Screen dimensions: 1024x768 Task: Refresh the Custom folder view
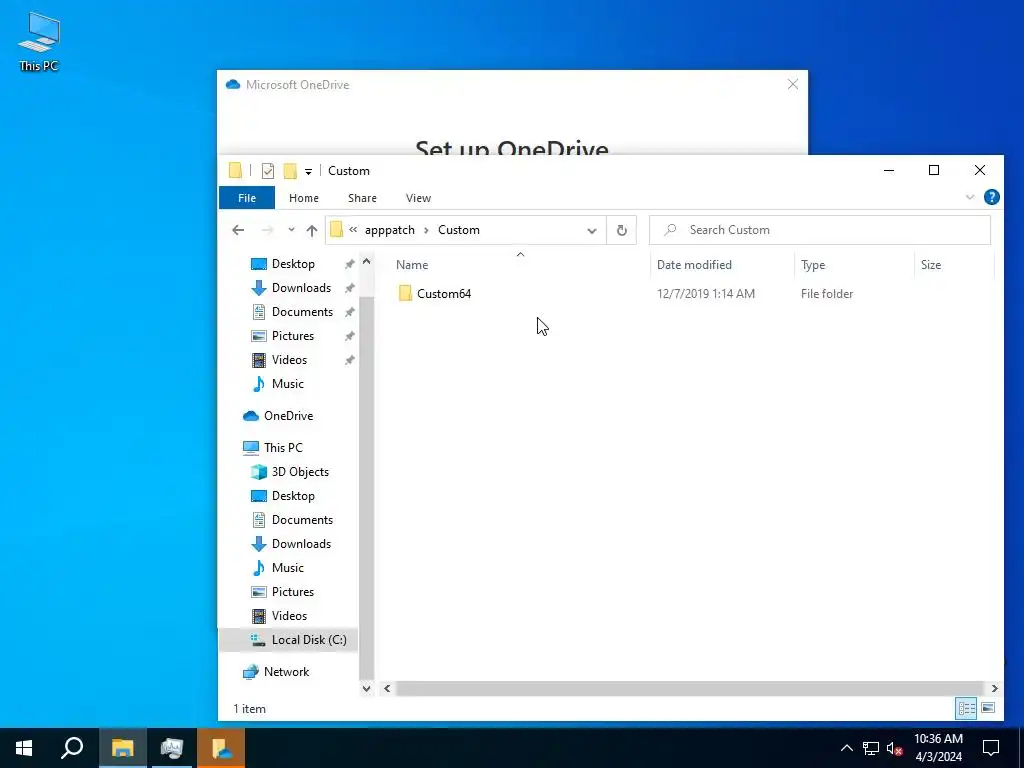(x=622, y=230)
